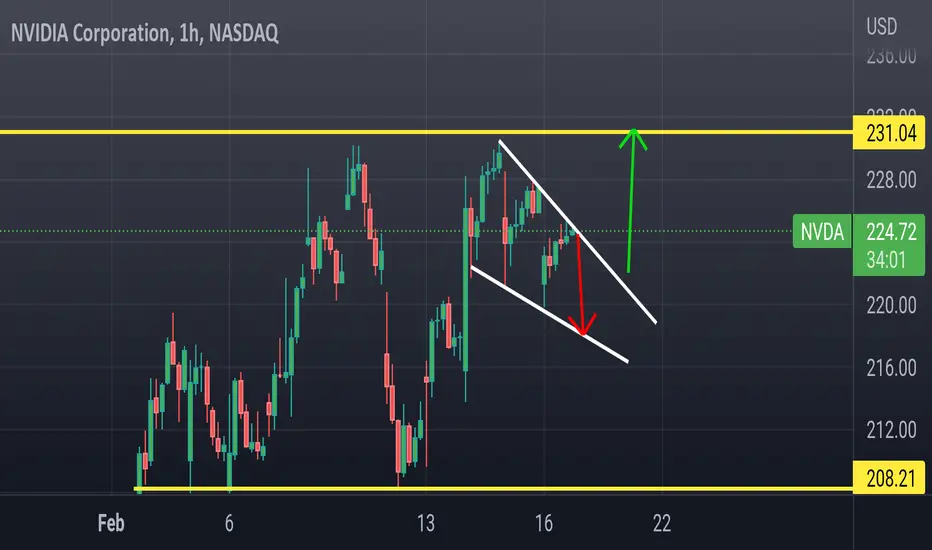Screen dimensions: 932x550
Task: Click the 224.72 current price label
Action: [891, 231]
